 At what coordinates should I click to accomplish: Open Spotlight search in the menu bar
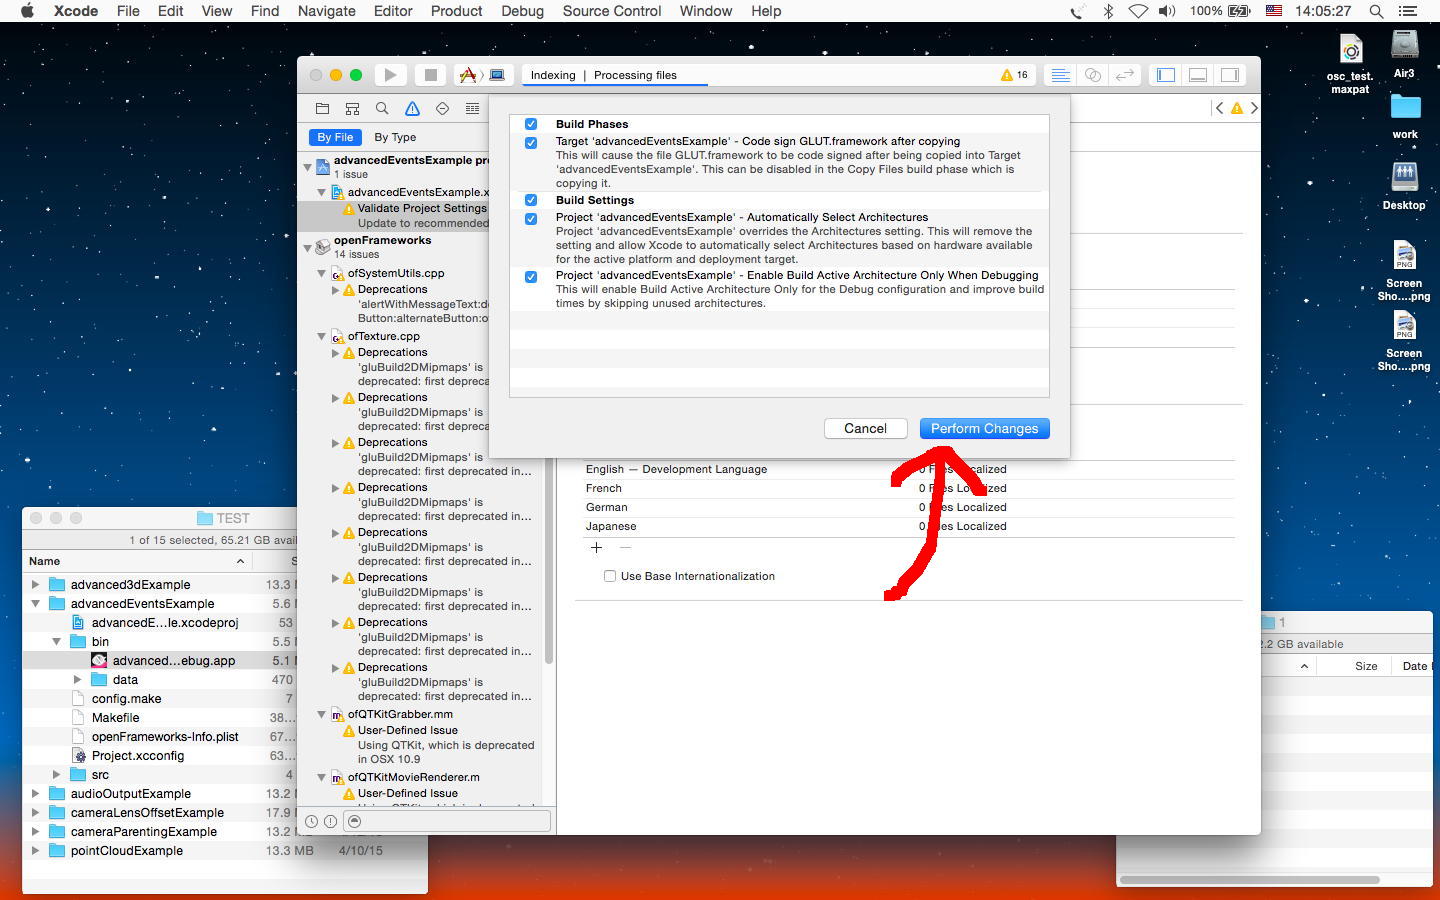(1376, 11)
